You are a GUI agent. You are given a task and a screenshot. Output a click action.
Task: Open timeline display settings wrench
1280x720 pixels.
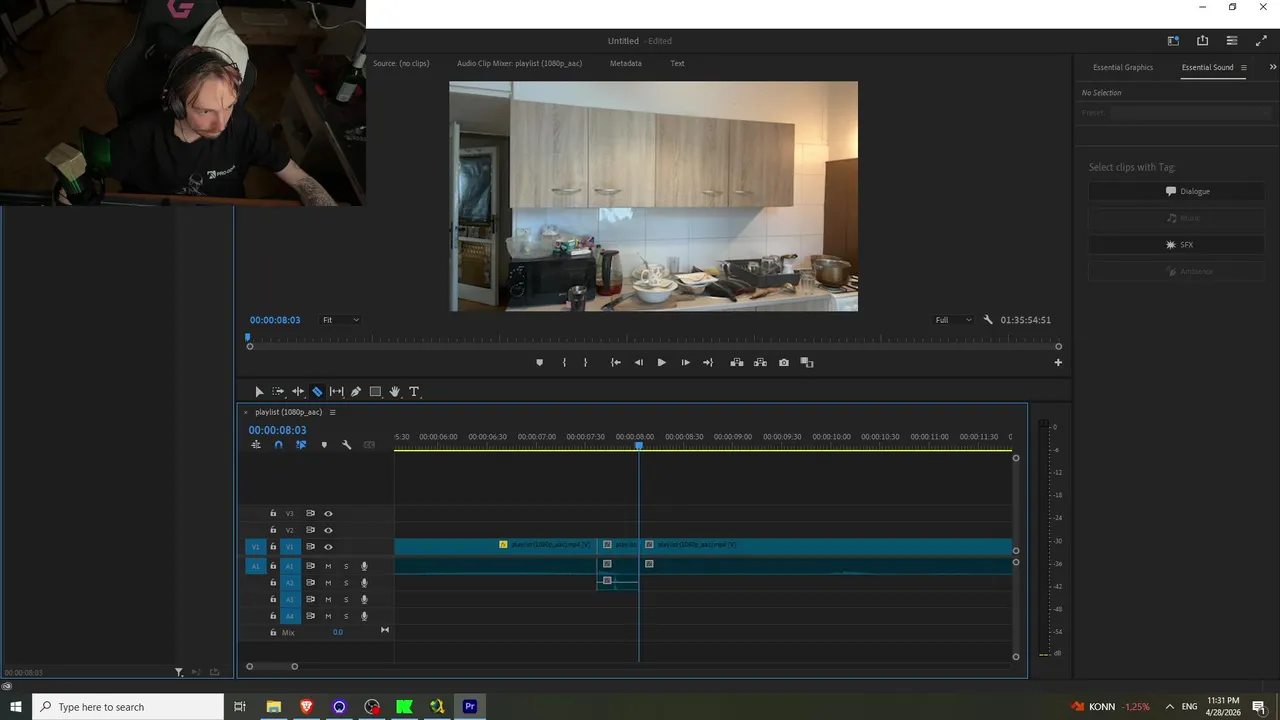click(346, 445)
